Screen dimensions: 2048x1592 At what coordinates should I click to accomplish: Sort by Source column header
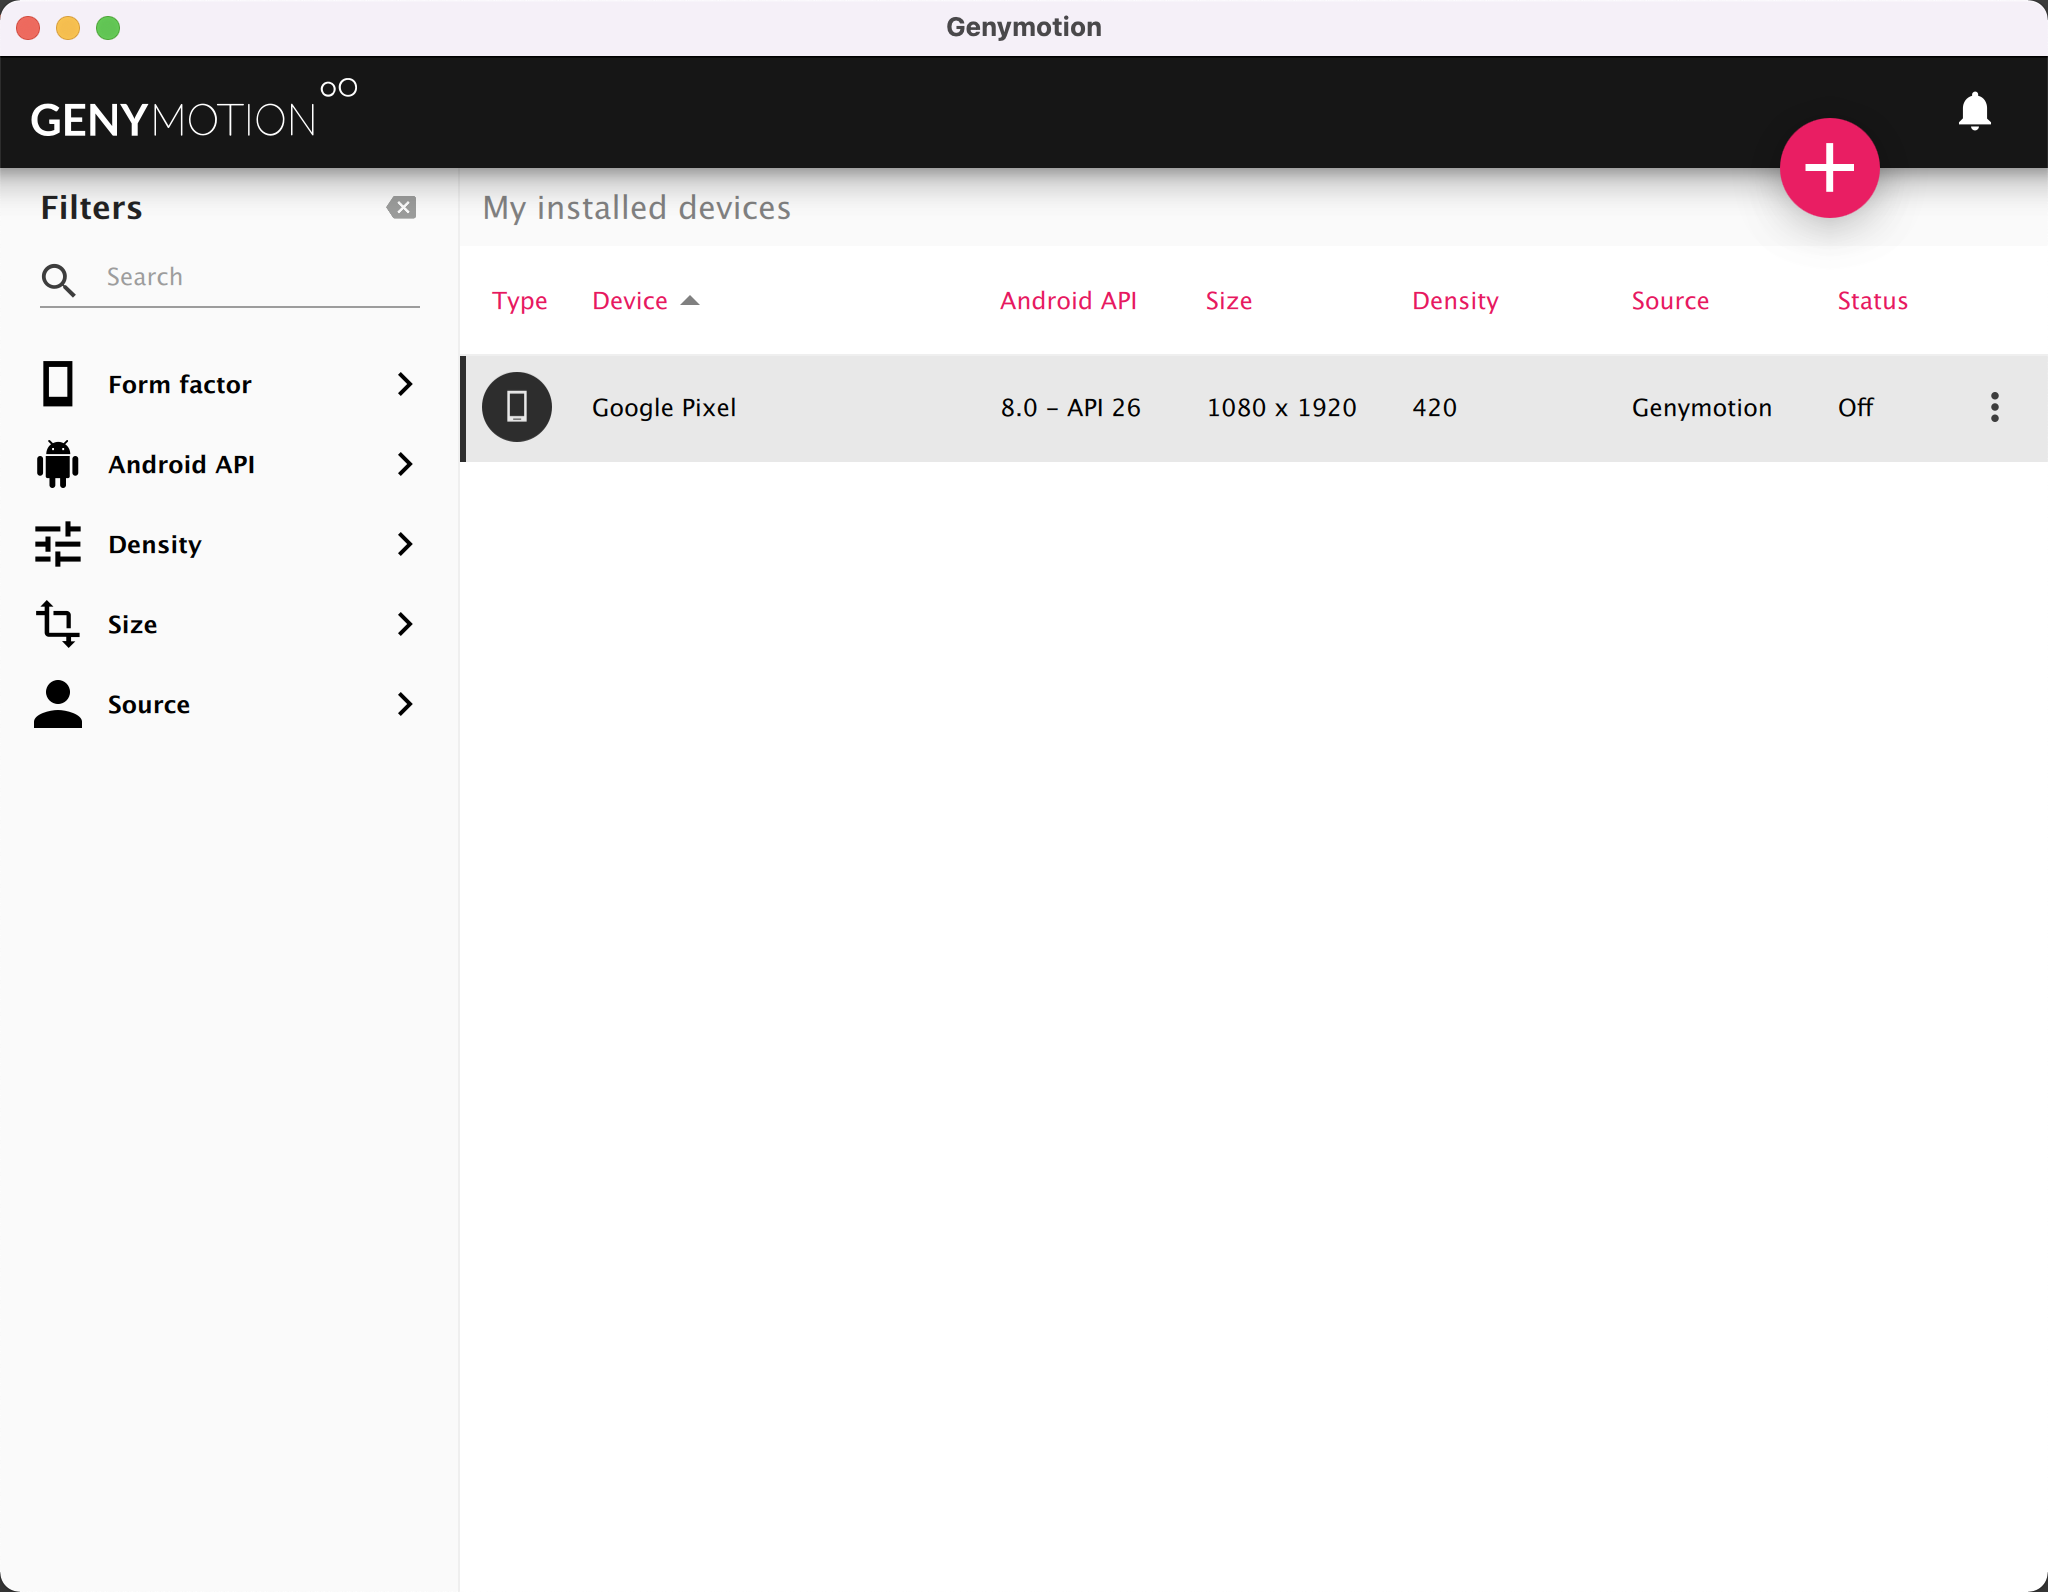1670,301
